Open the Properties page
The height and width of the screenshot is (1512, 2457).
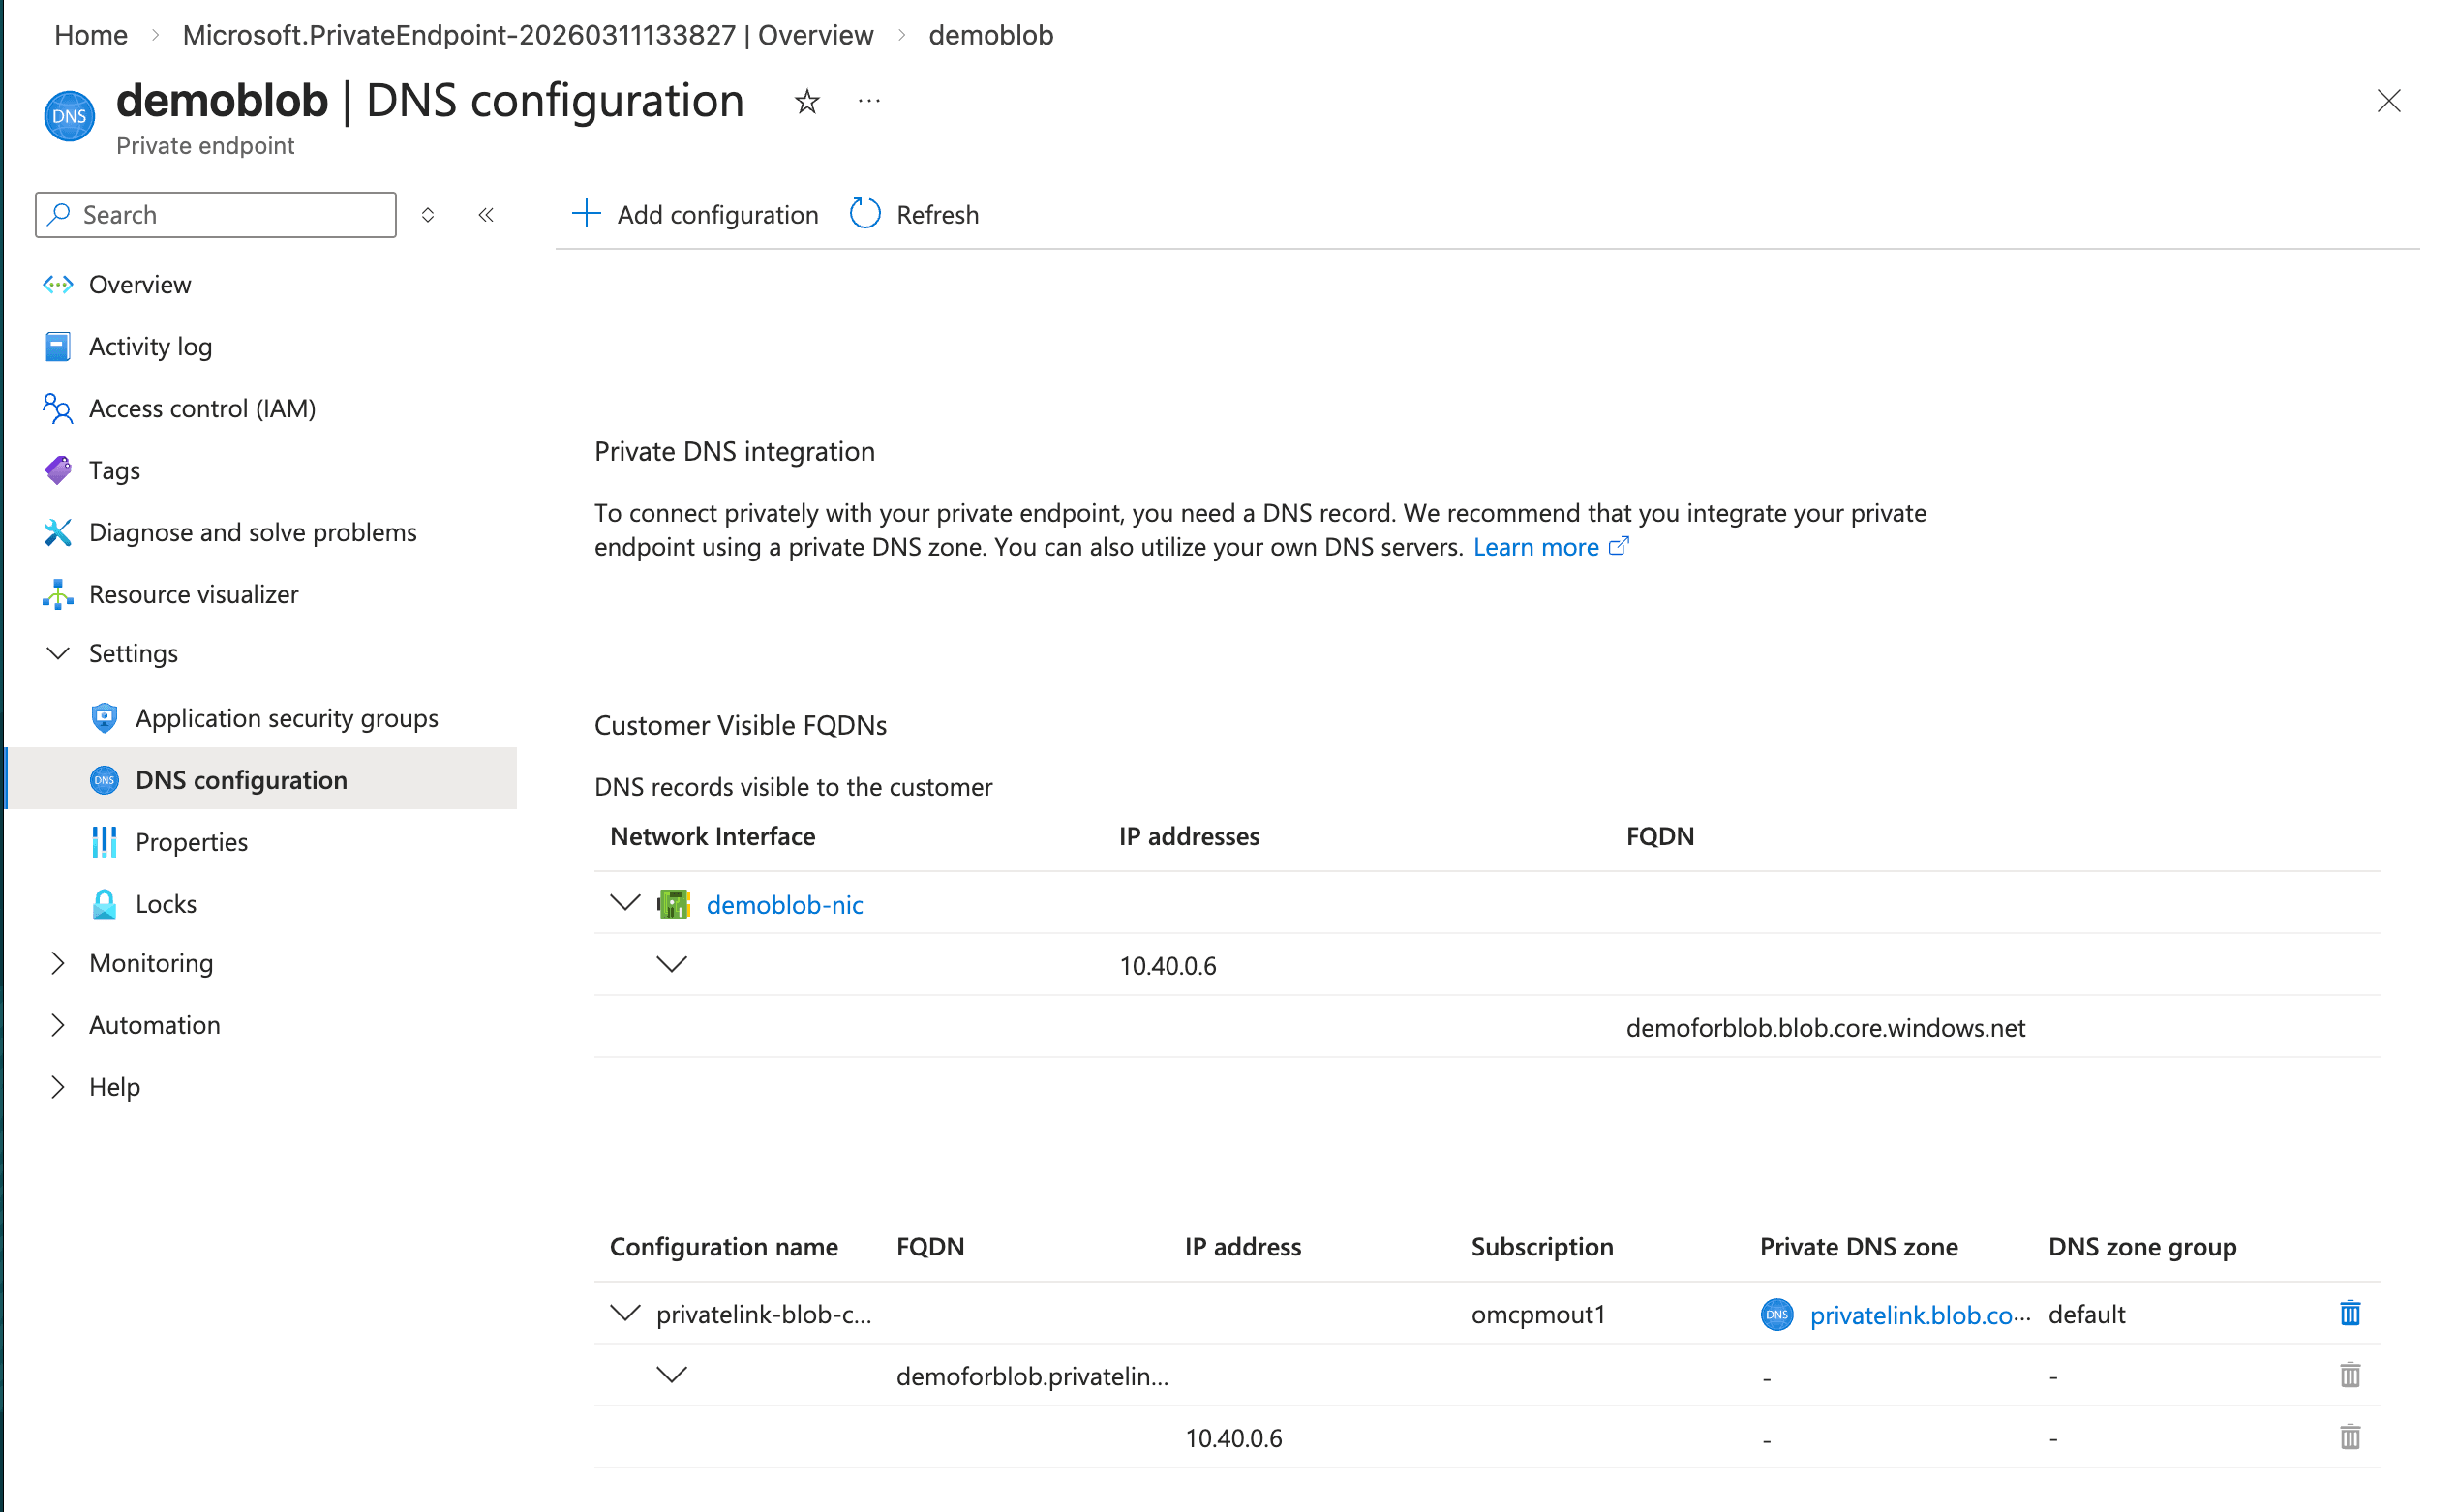click(191, 841)
